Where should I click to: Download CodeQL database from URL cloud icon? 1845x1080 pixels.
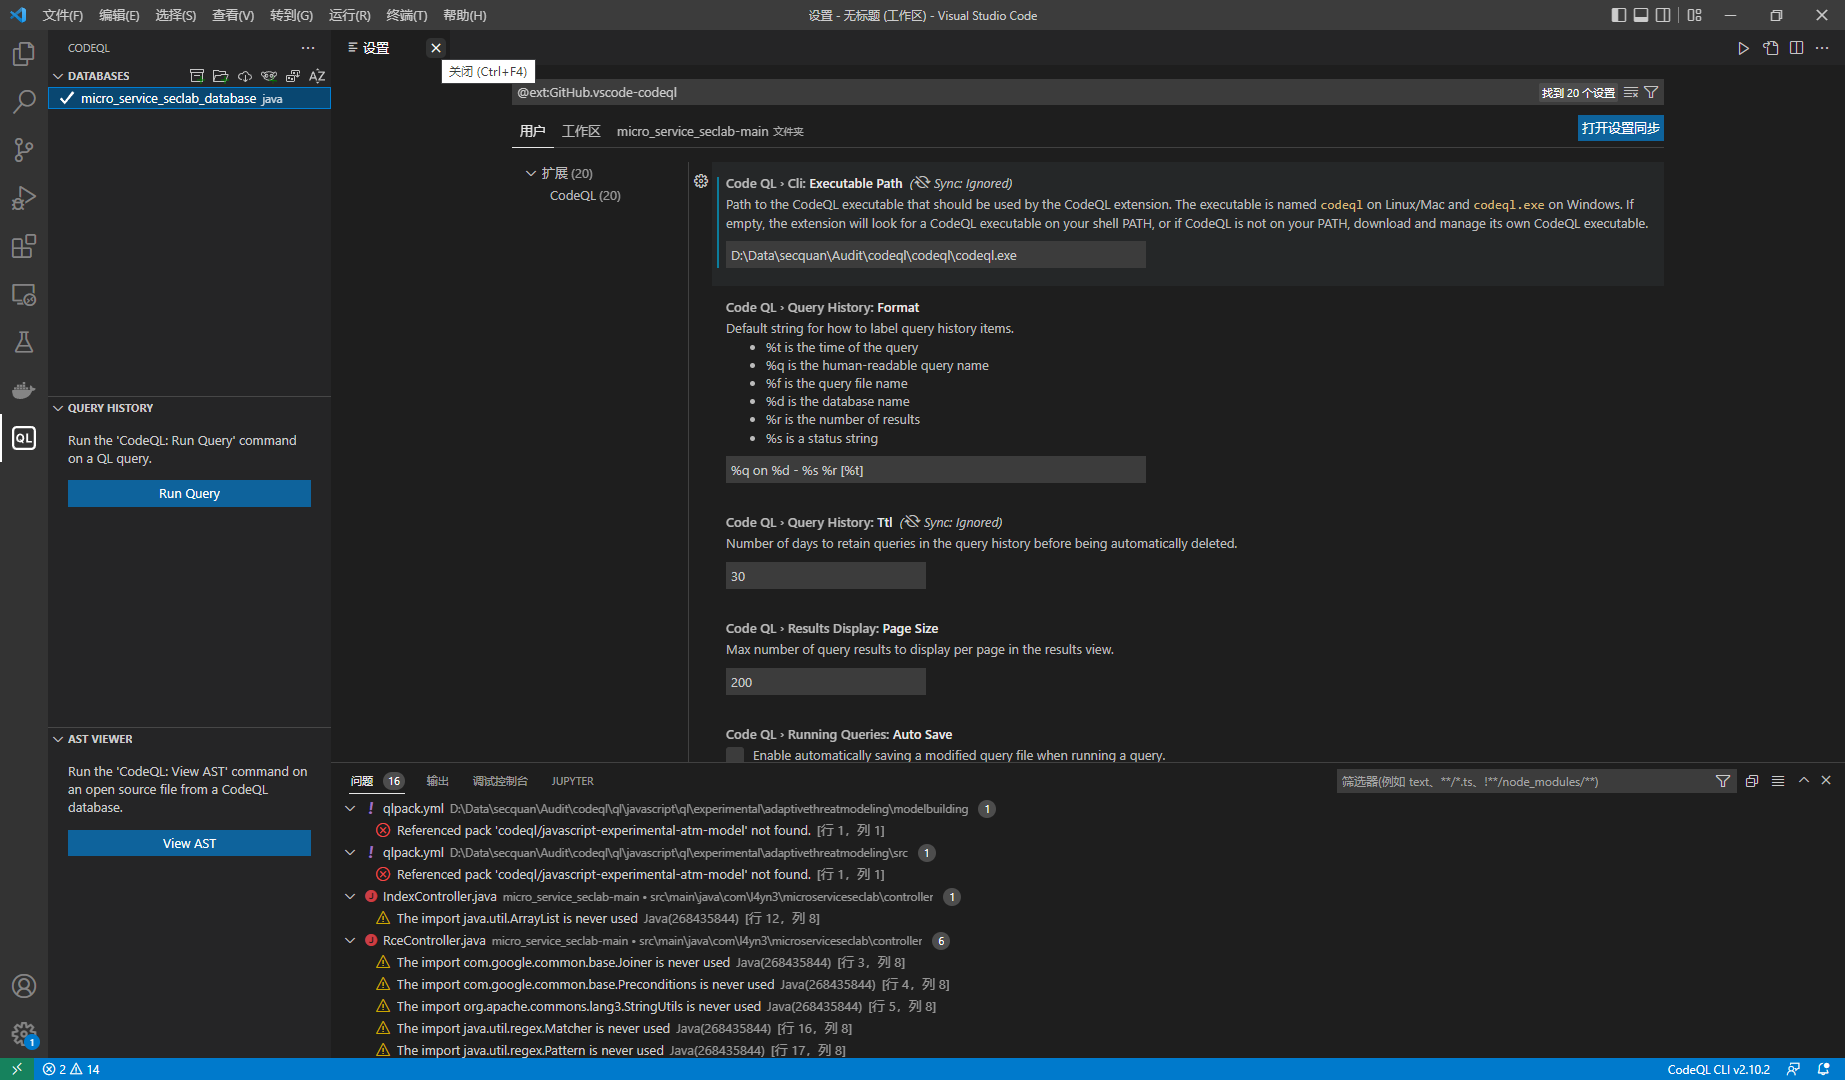tap(245, 76)
